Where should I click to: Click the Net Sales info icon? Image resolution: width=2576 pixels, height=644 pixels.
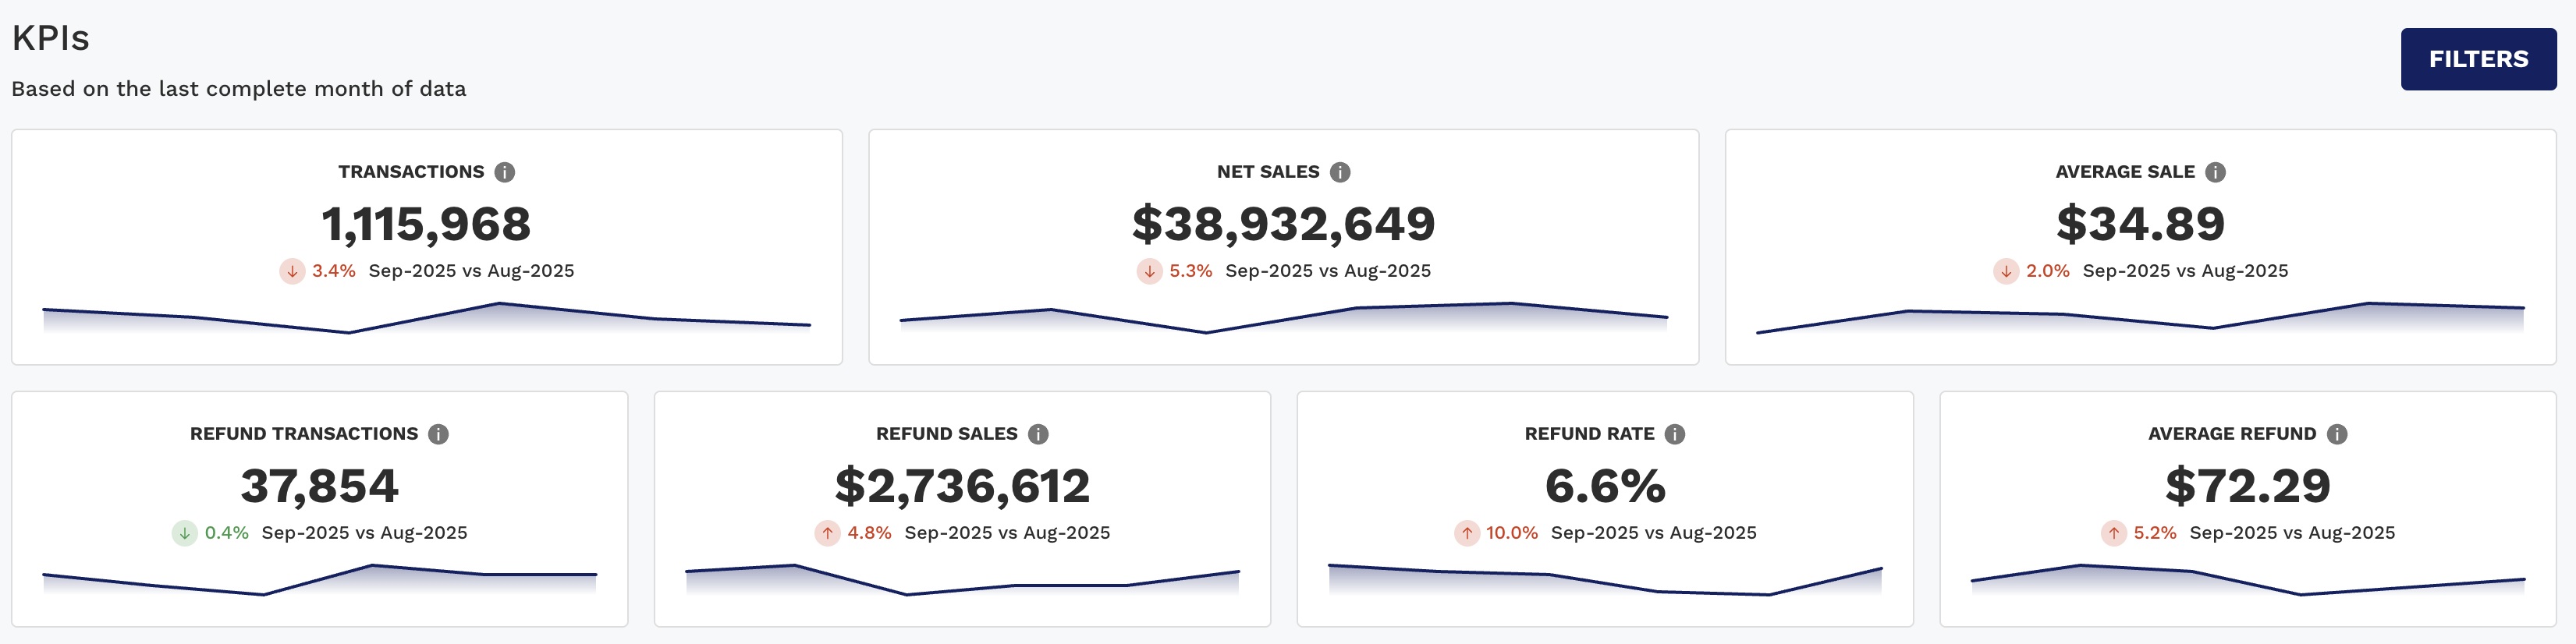pyautogui.click(x=1340, y=172)
